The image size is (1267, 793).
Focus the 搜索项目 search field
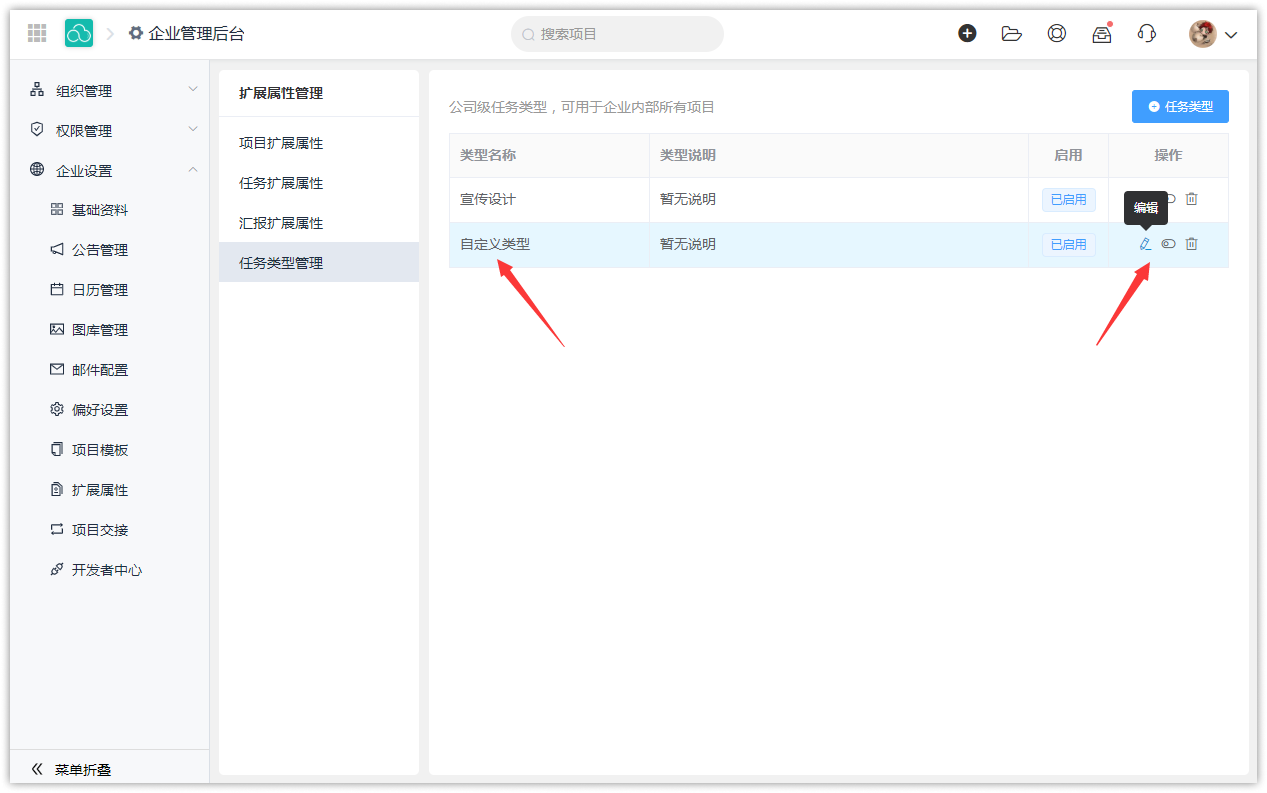pos(617,34)
